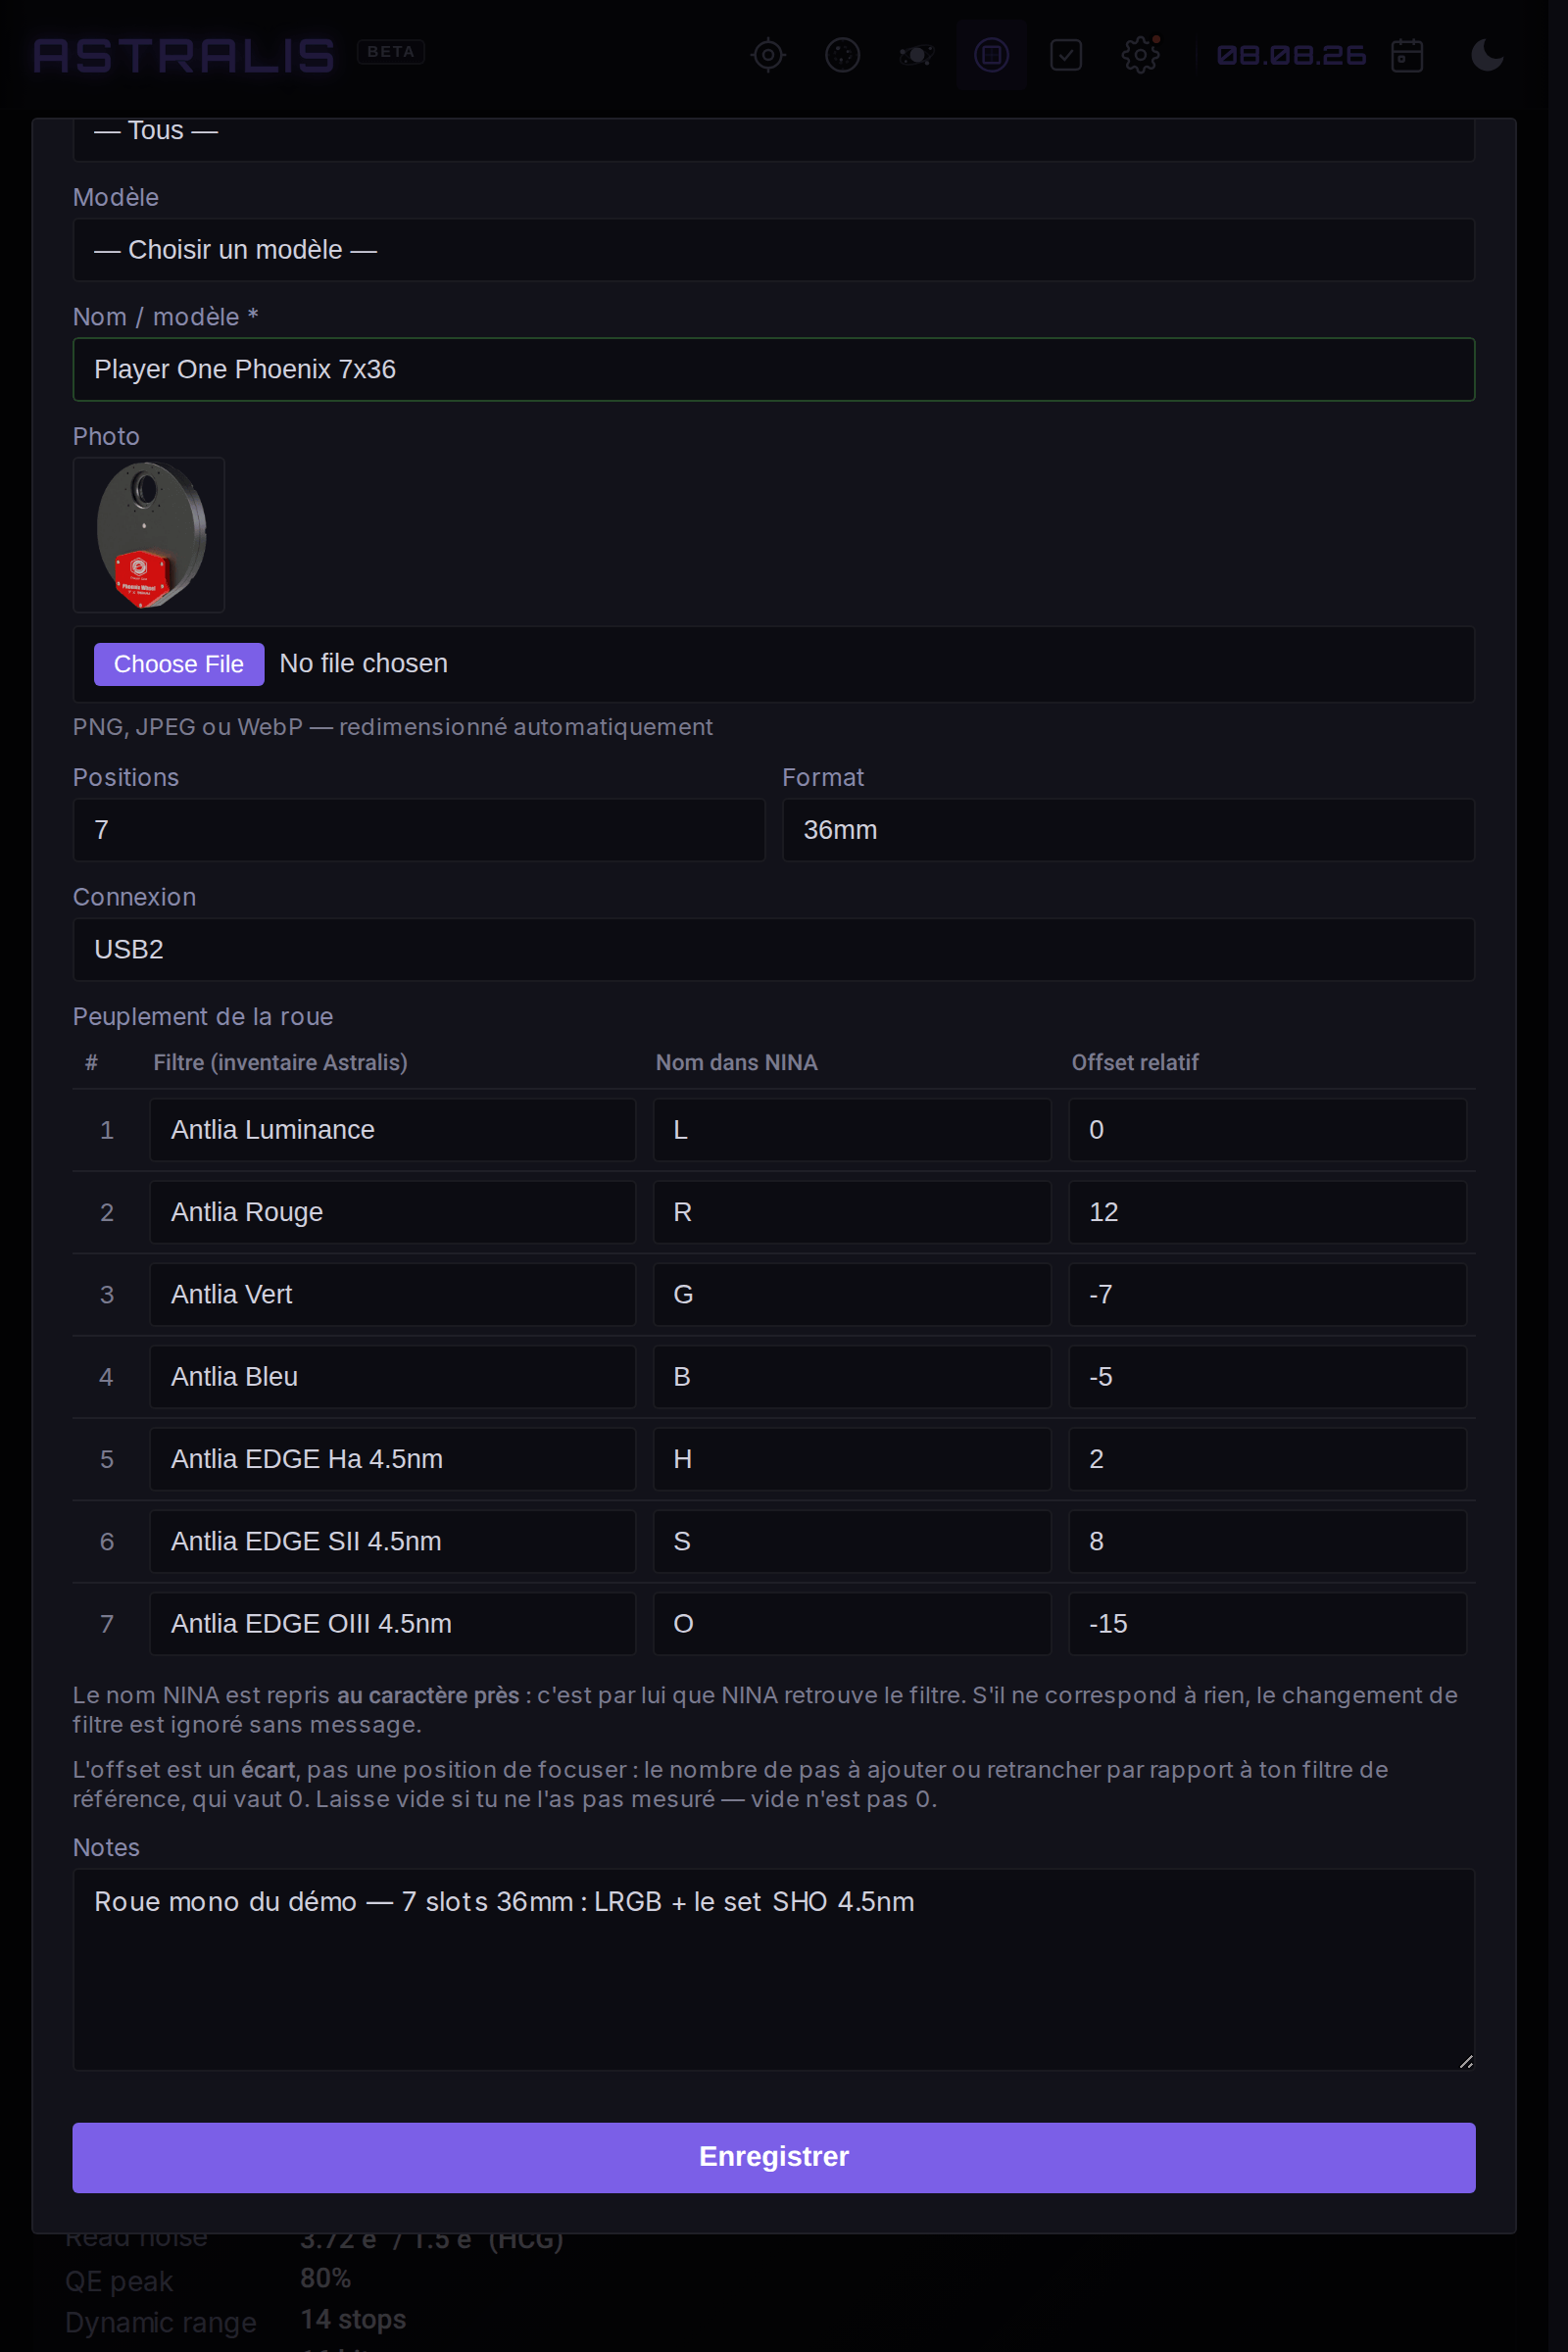The width and height of the screenshot is (1568, 2352).
Task: Click the Notes text area
Action: pos(774,1969)
